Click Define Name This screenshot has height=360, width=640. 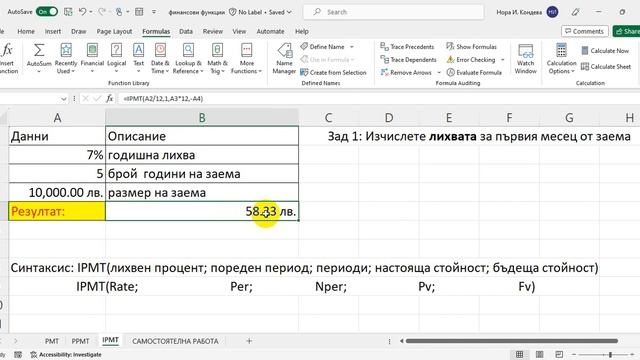323,47
